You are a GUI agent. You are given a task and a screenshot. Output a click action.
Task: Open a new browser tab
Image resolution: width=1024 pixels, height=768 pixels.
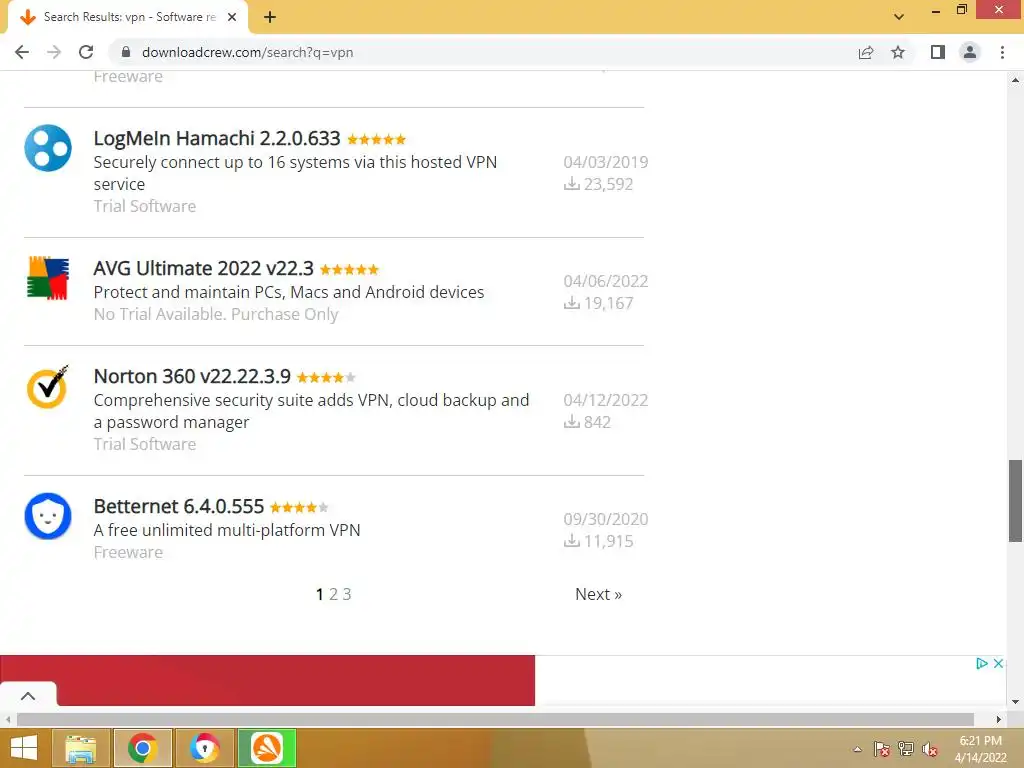[x=270, y=17]
